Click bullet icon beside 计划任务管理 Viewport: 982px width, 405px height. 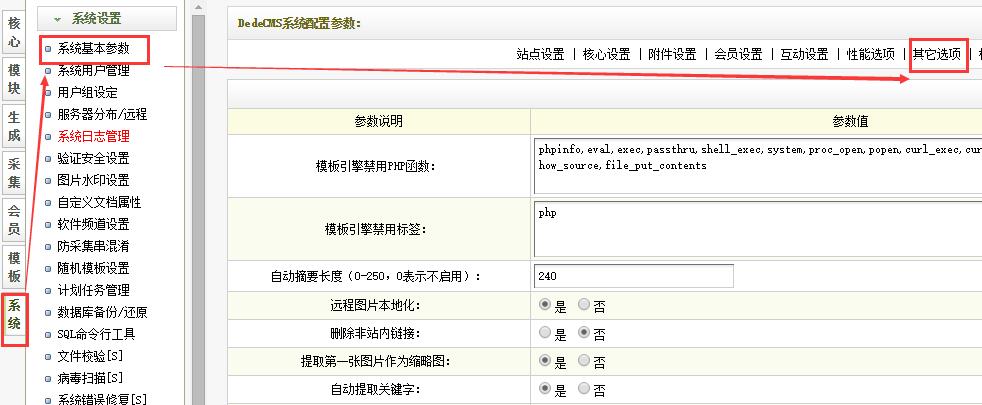pos(48,290)
